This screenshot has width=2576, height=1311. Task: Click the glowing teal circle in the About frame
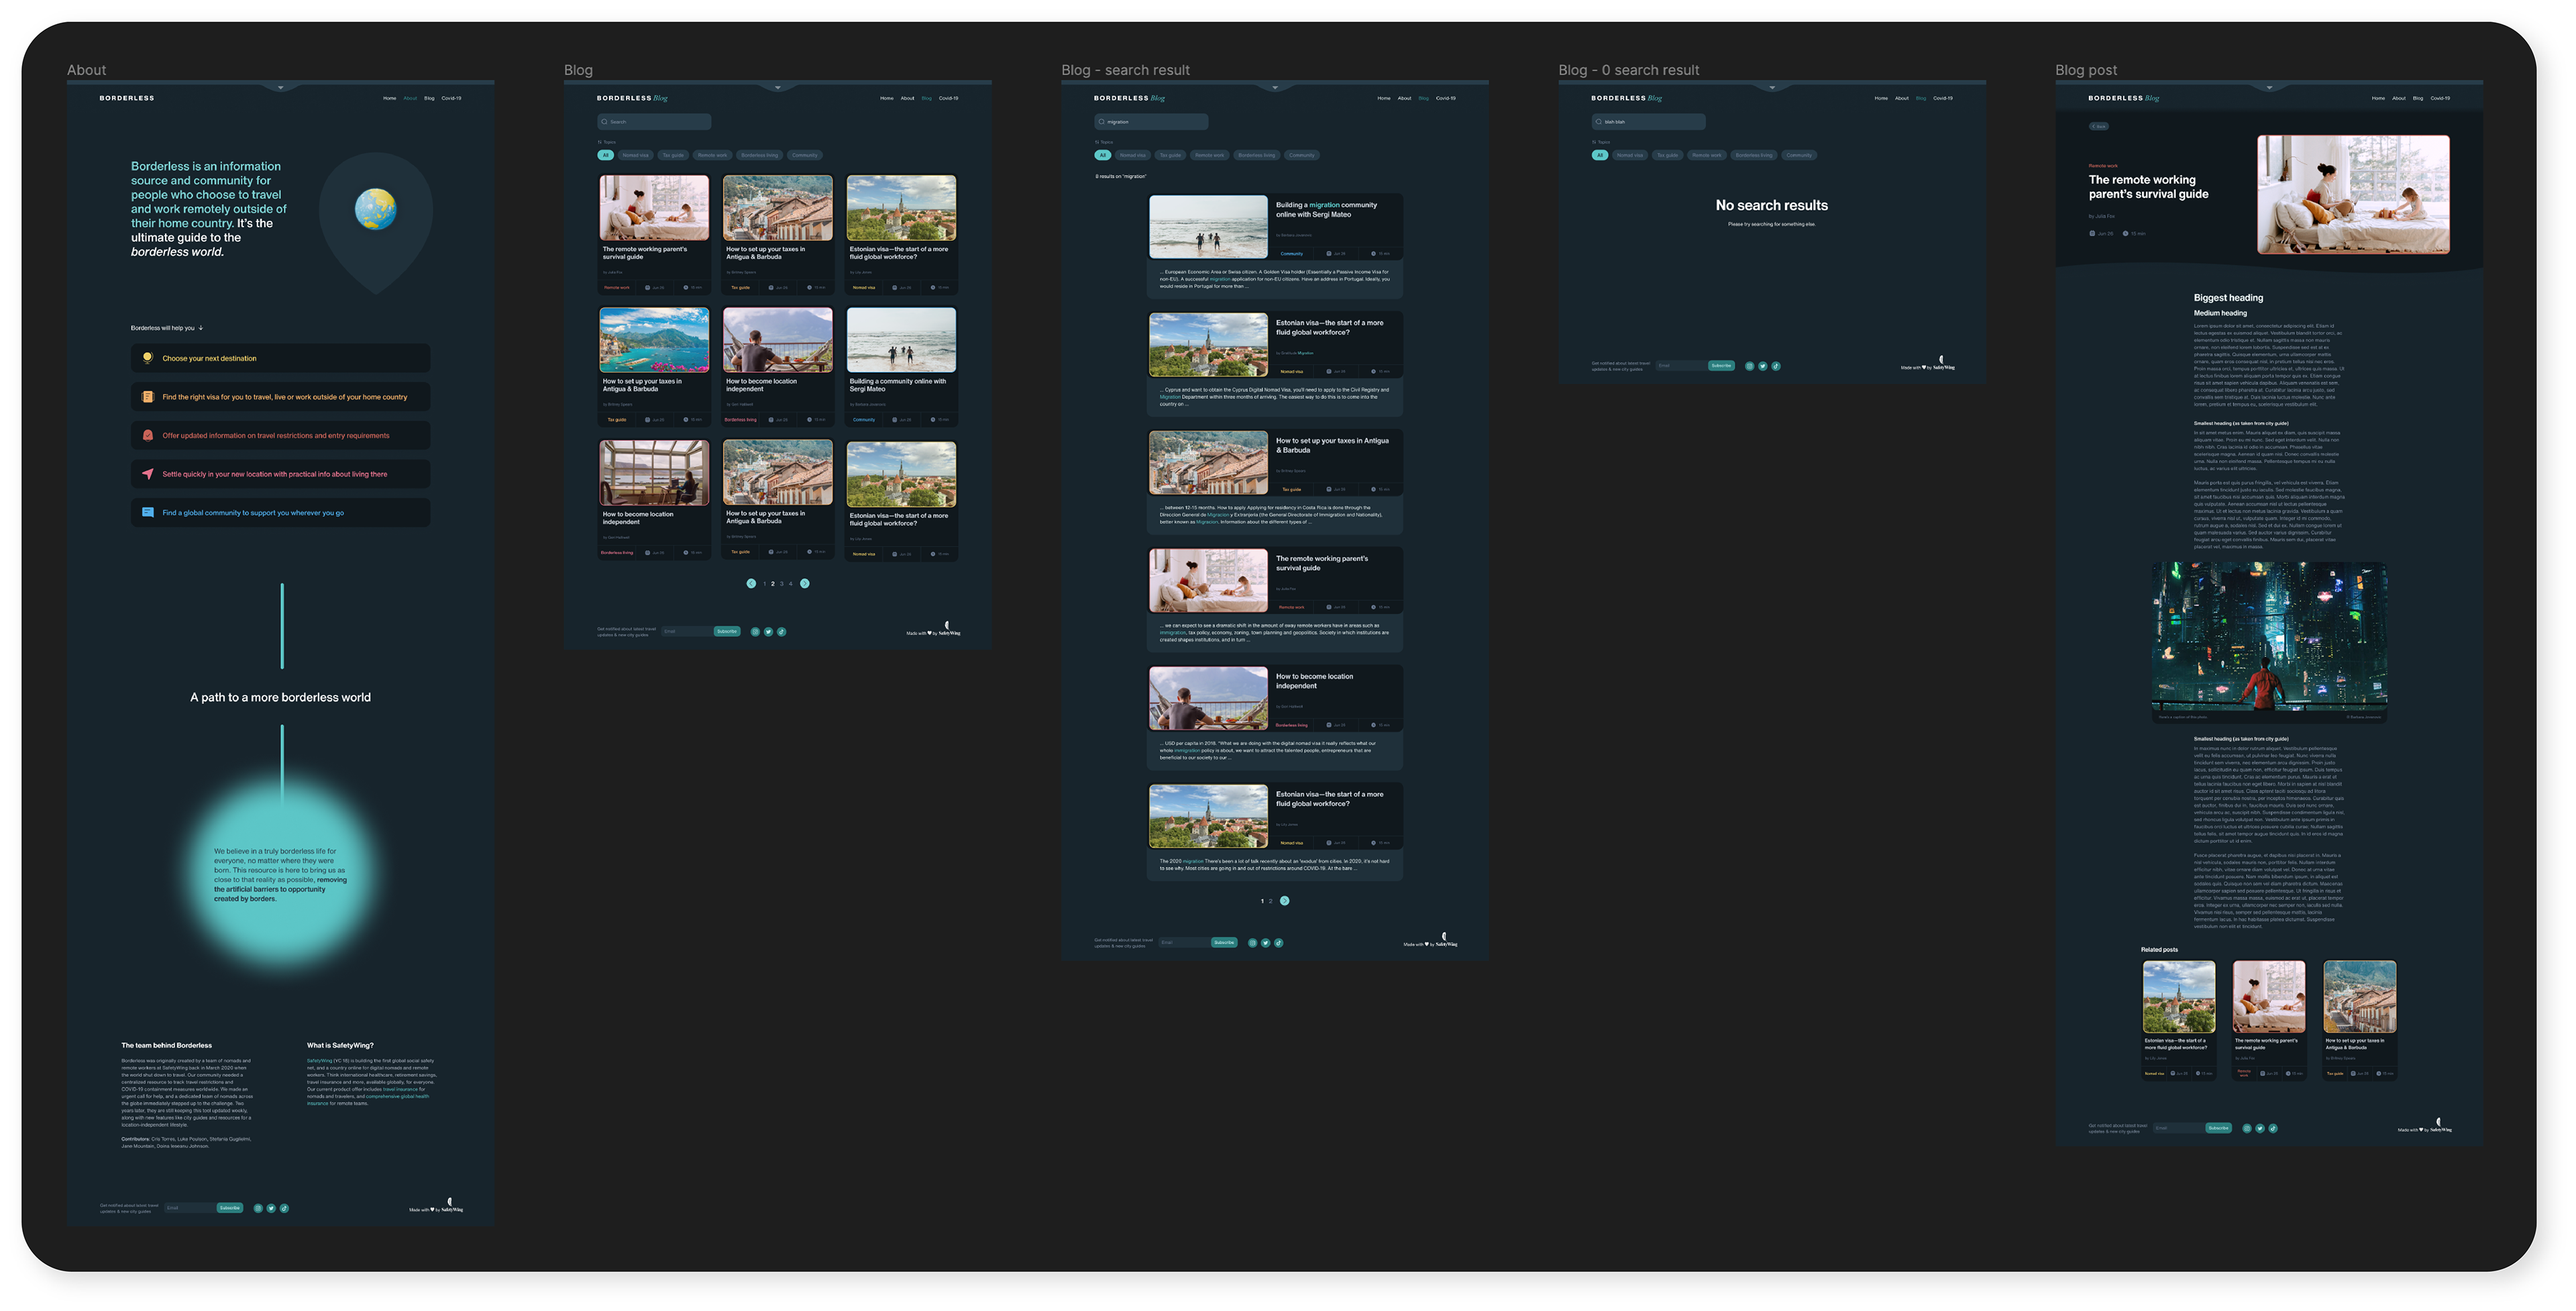coord(282,875)
